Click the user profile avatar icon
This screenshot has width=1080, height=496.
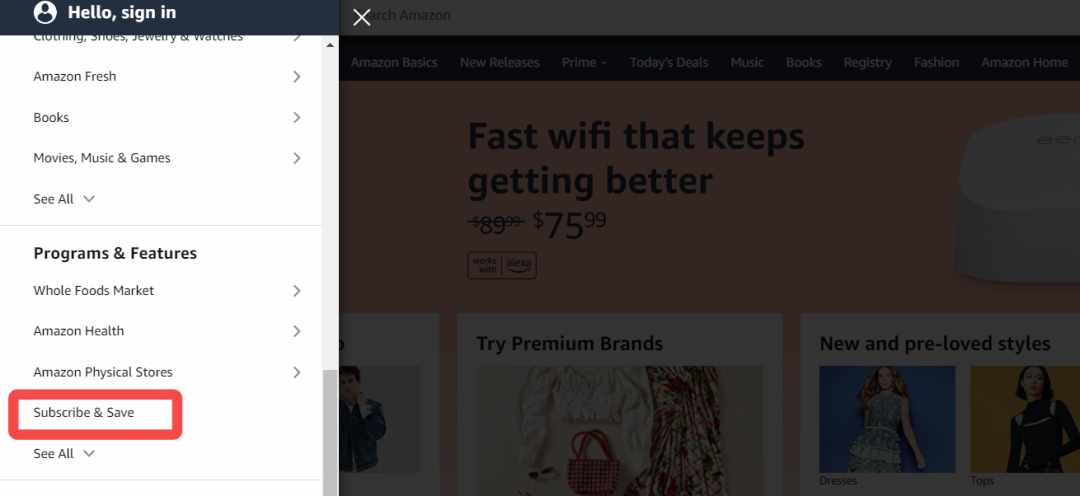(x=45, y=12)
